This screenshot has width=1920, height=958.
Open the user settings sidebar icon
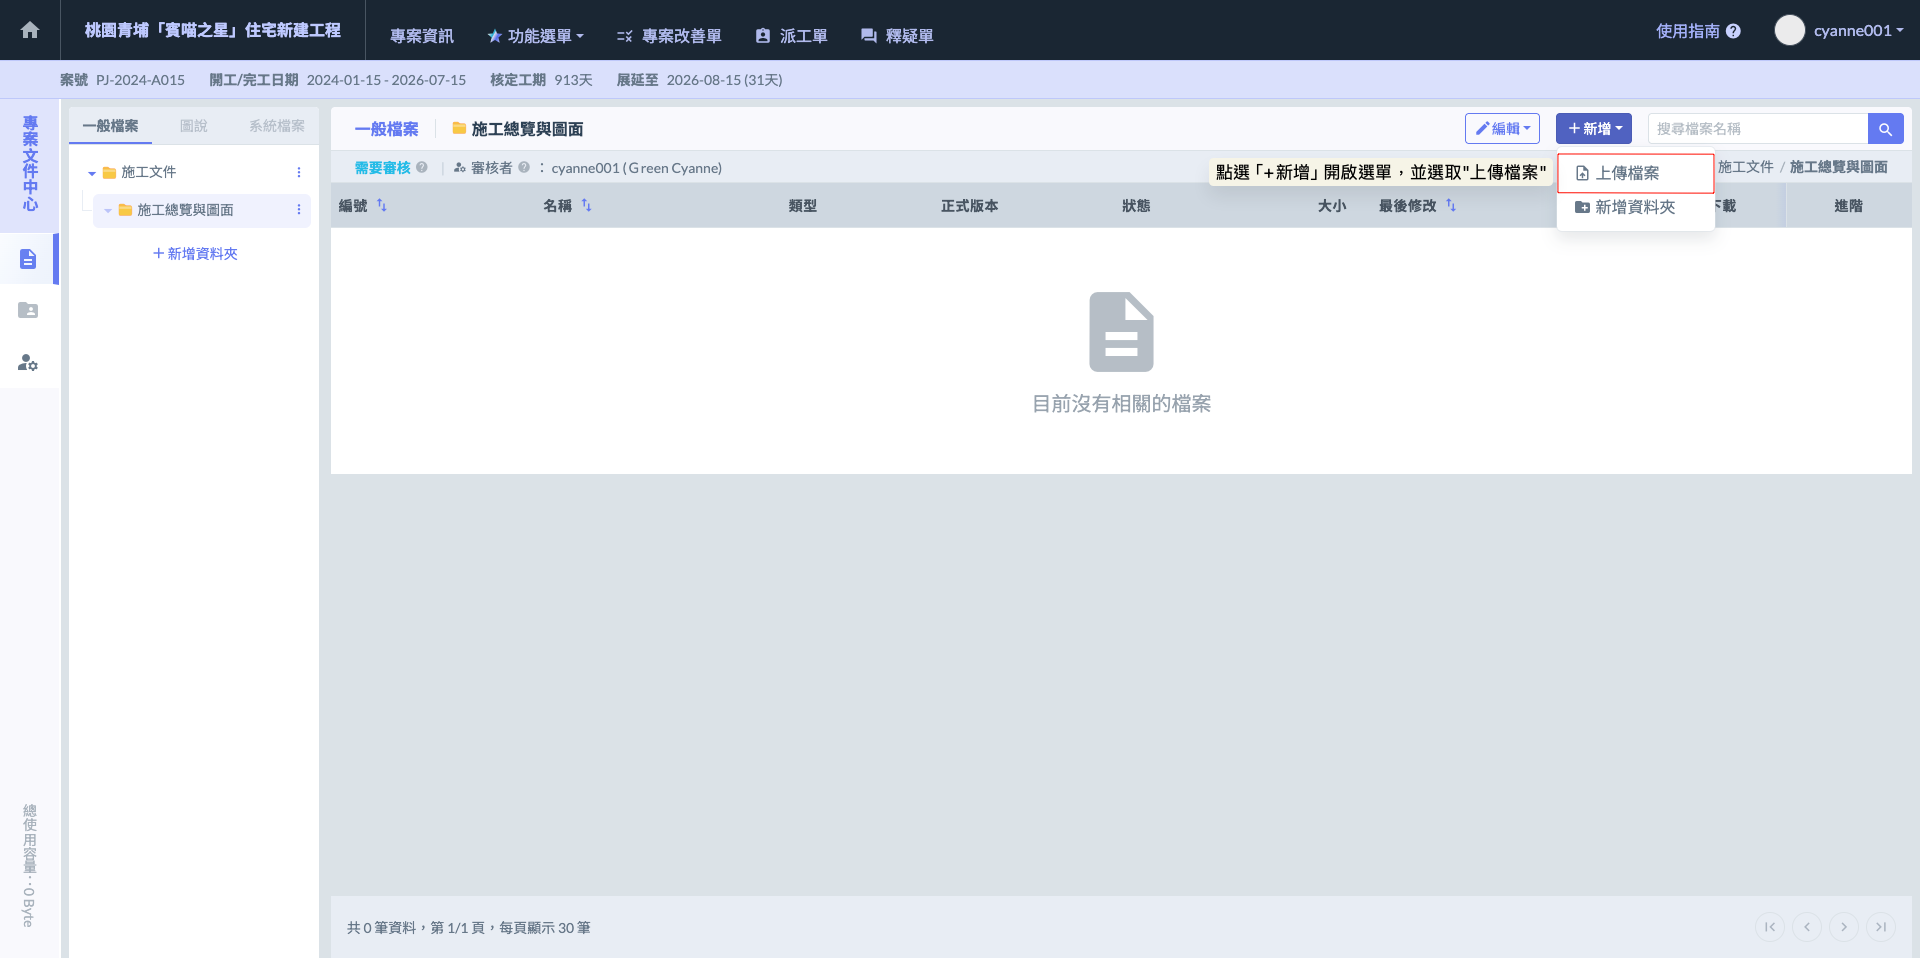[x=28, y=363]
